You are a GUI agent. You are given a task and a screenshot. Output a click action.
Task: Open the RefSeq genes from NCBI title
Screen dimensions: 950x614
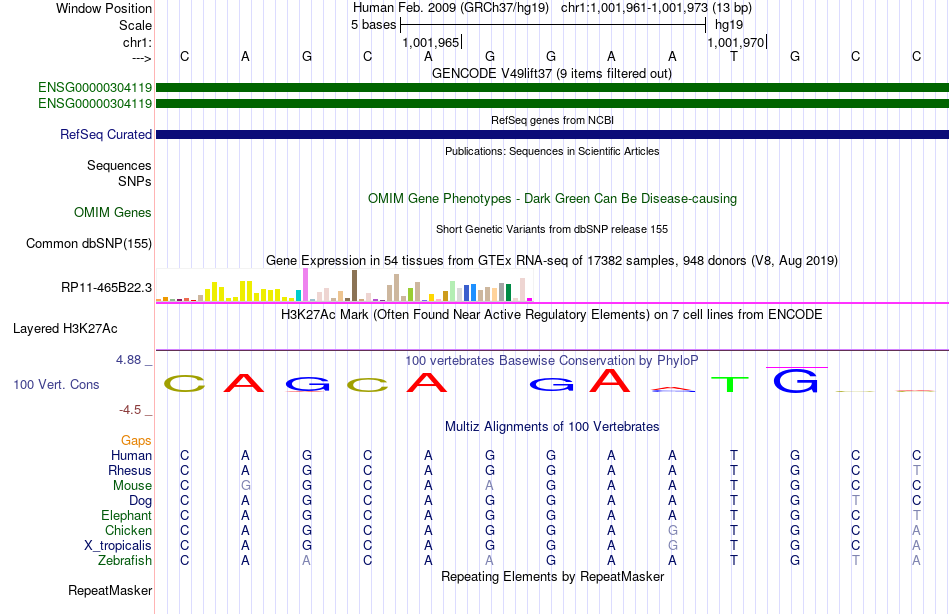(552, 120)
